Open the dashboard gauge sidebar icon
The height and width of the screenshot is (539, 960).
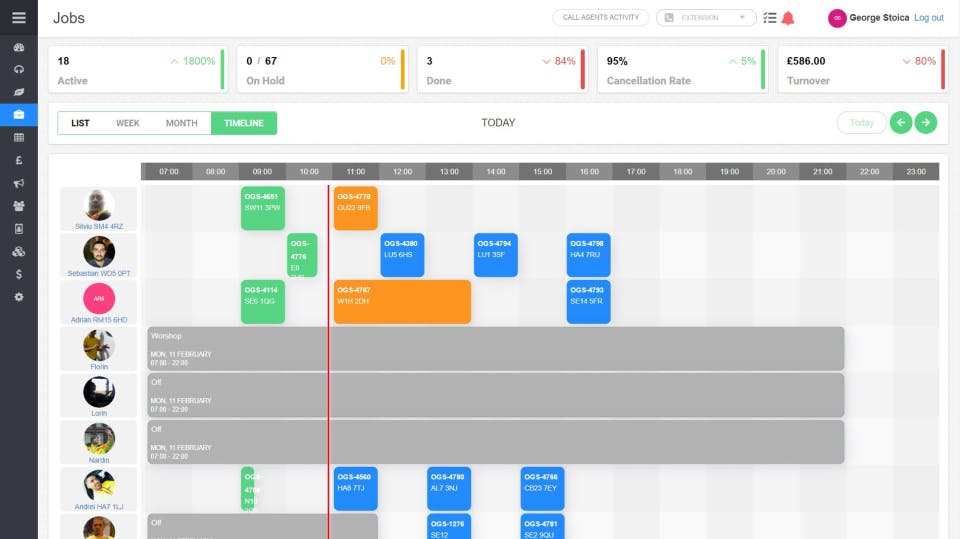(18, 47)
